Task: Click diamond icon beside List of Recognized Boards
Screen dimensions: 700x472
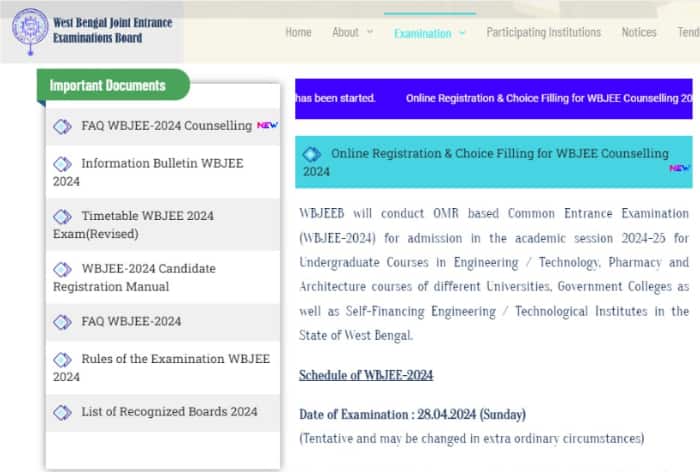Action: tap(63, 412)
